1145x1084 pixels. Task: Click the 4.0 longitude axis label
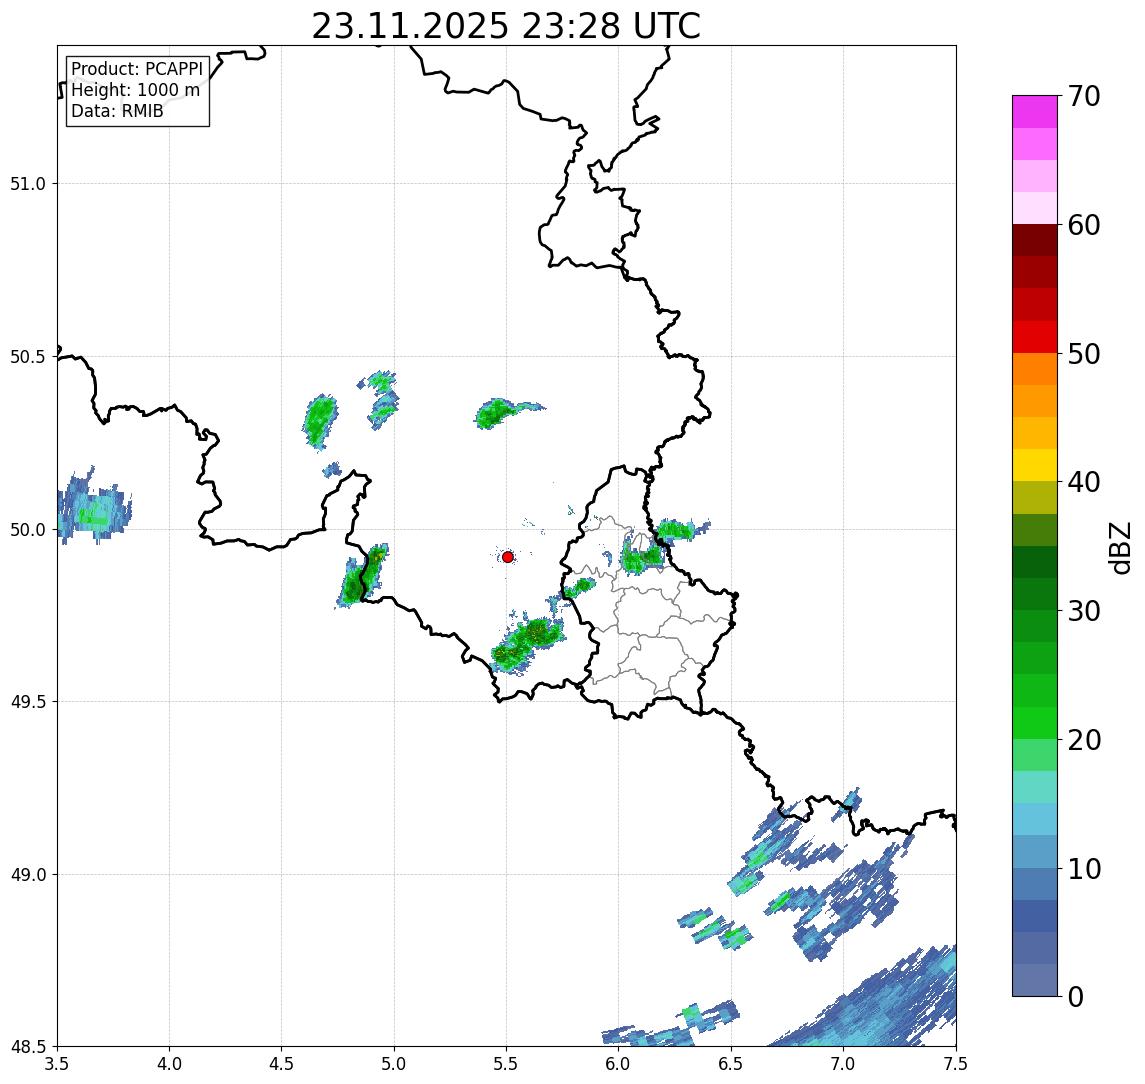pyautogui.click(x=169, y=1064)
